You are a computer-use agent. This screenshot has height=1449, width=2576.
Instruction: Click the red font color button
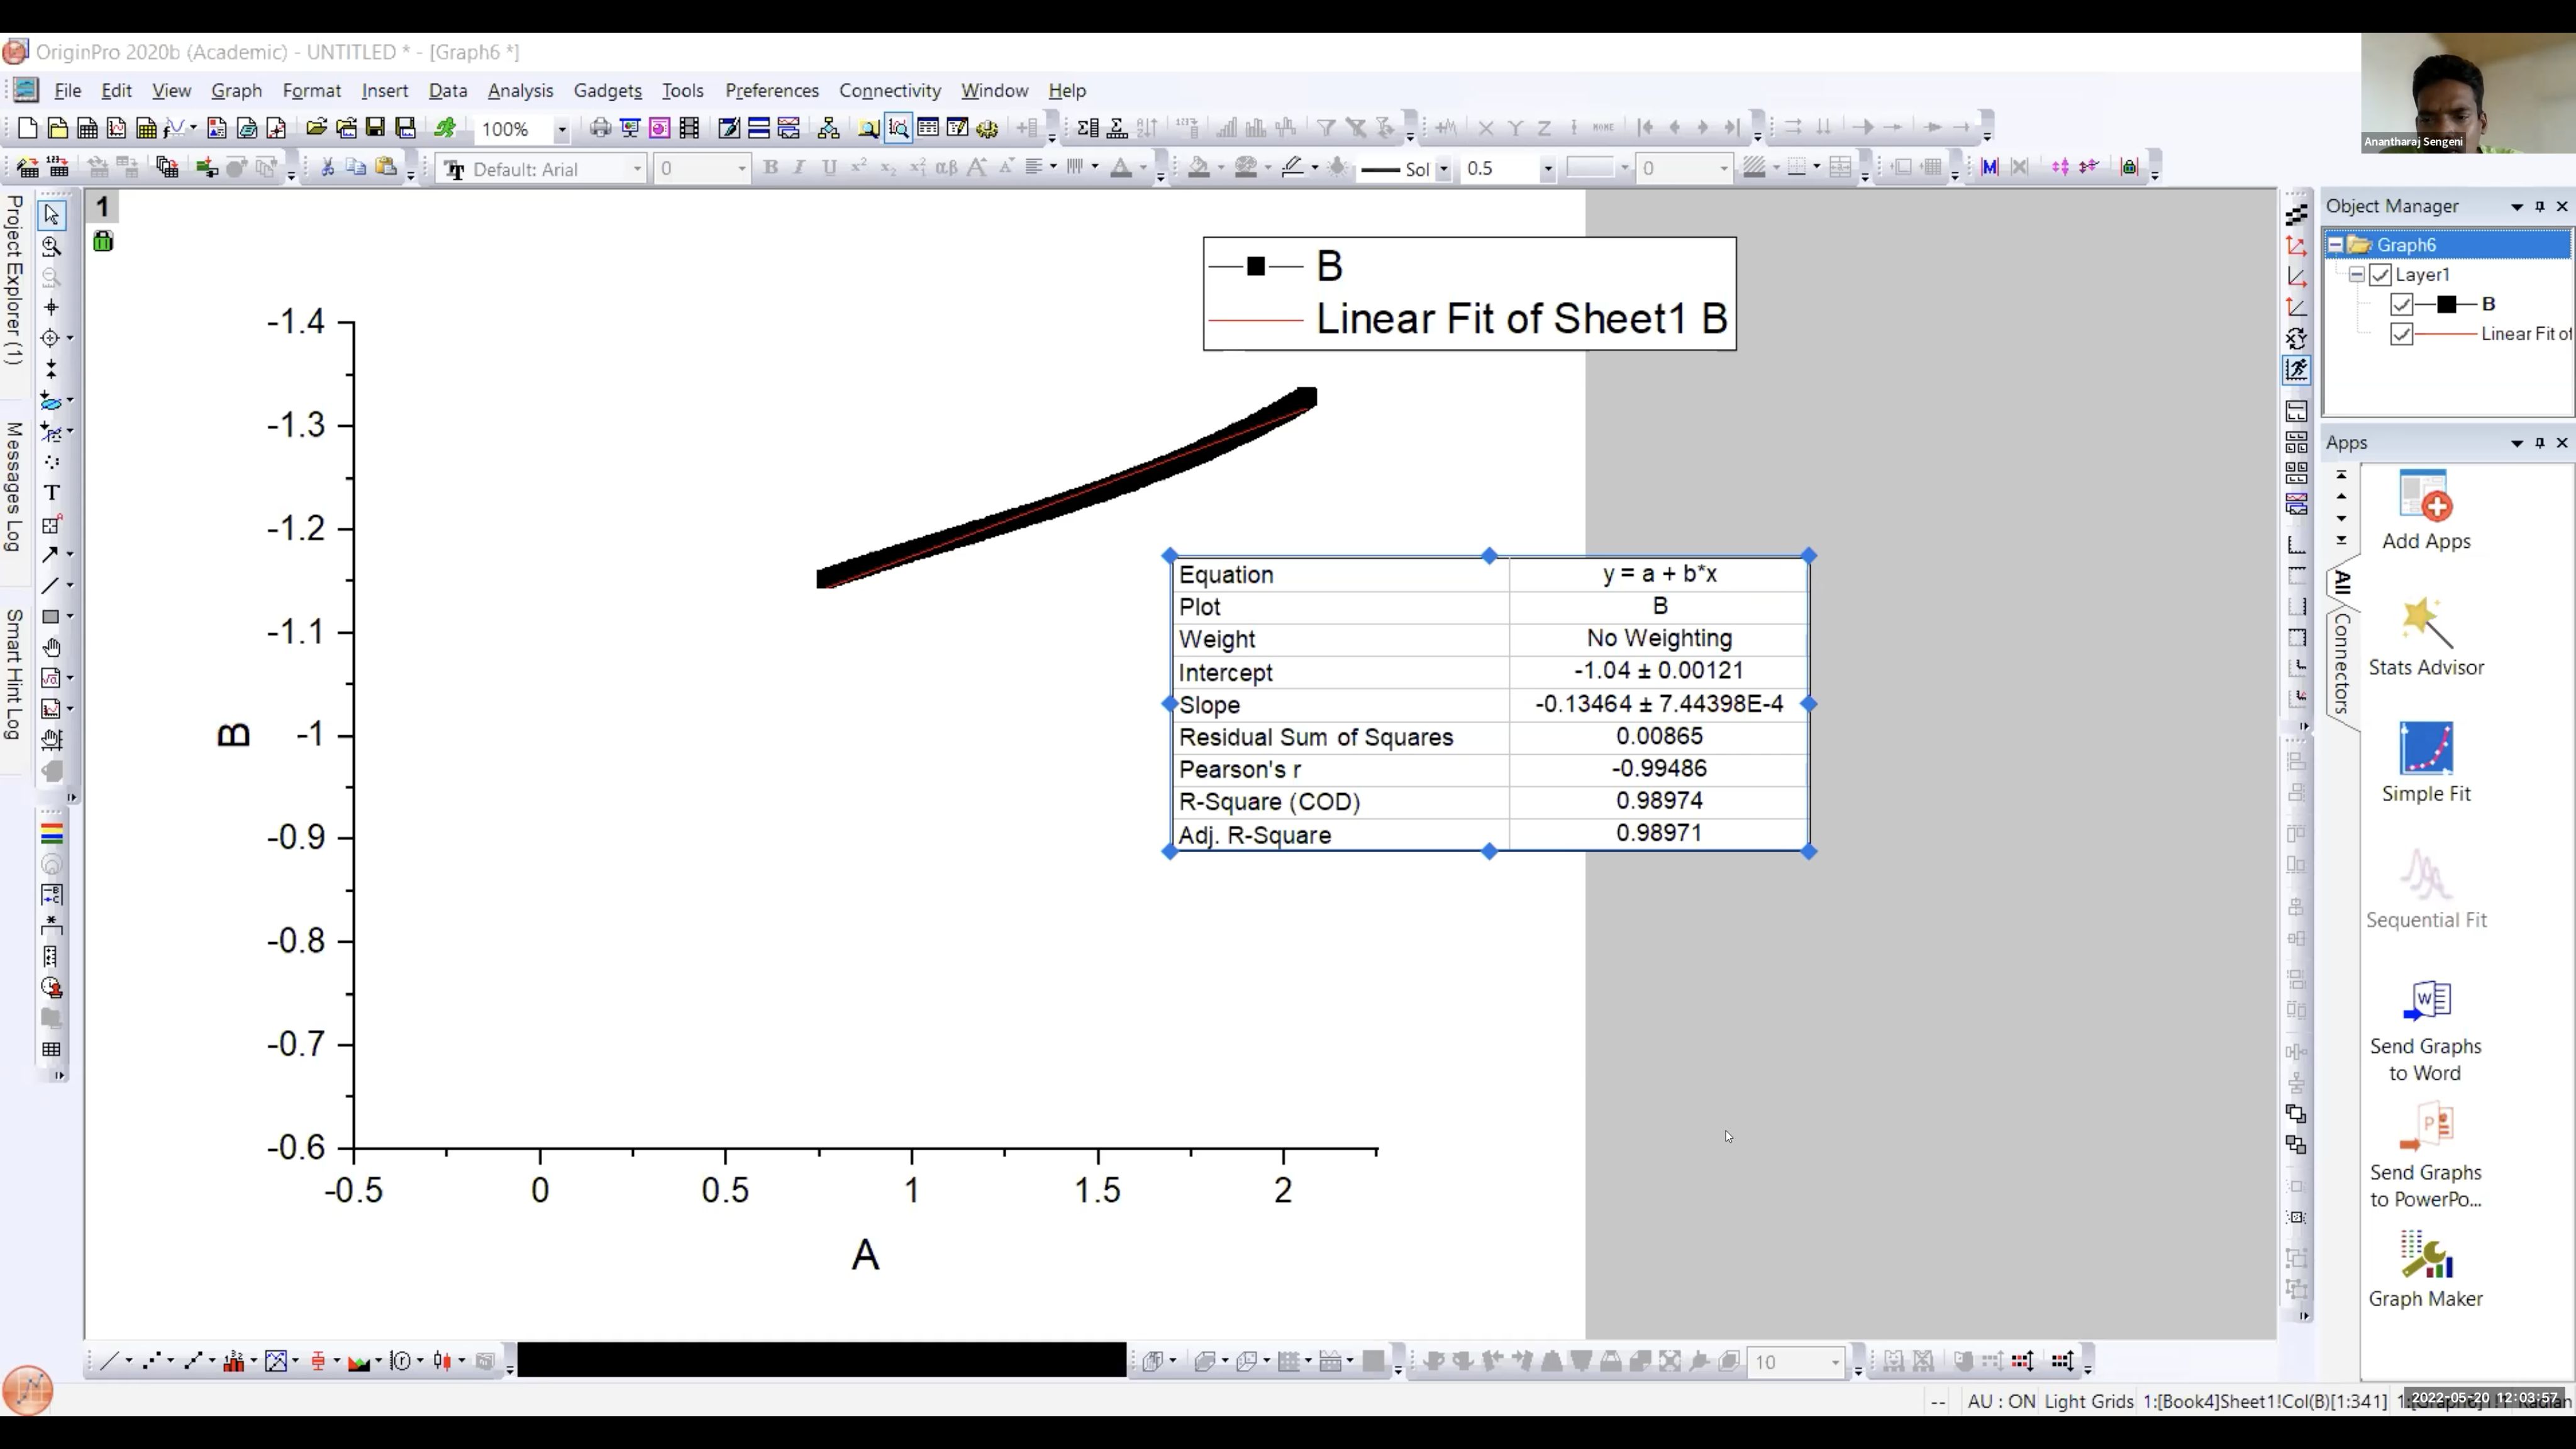(x=1121, y=168)
